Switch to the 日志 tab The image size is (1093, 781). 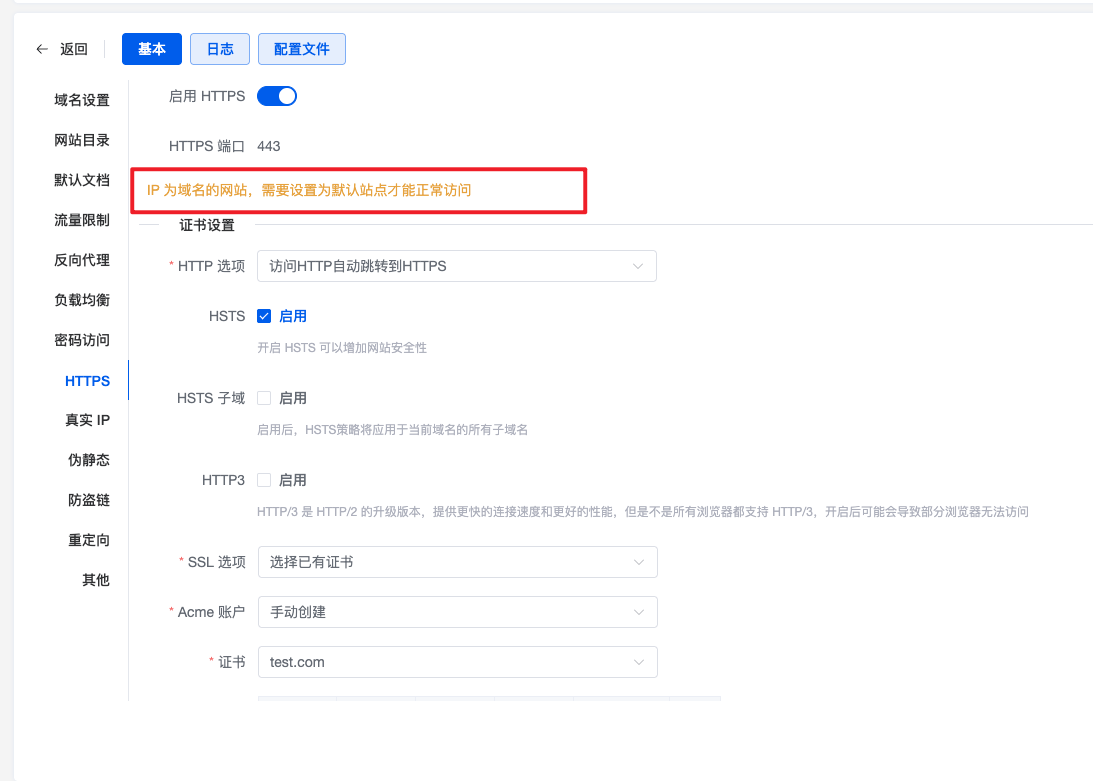tap(220, 49)
